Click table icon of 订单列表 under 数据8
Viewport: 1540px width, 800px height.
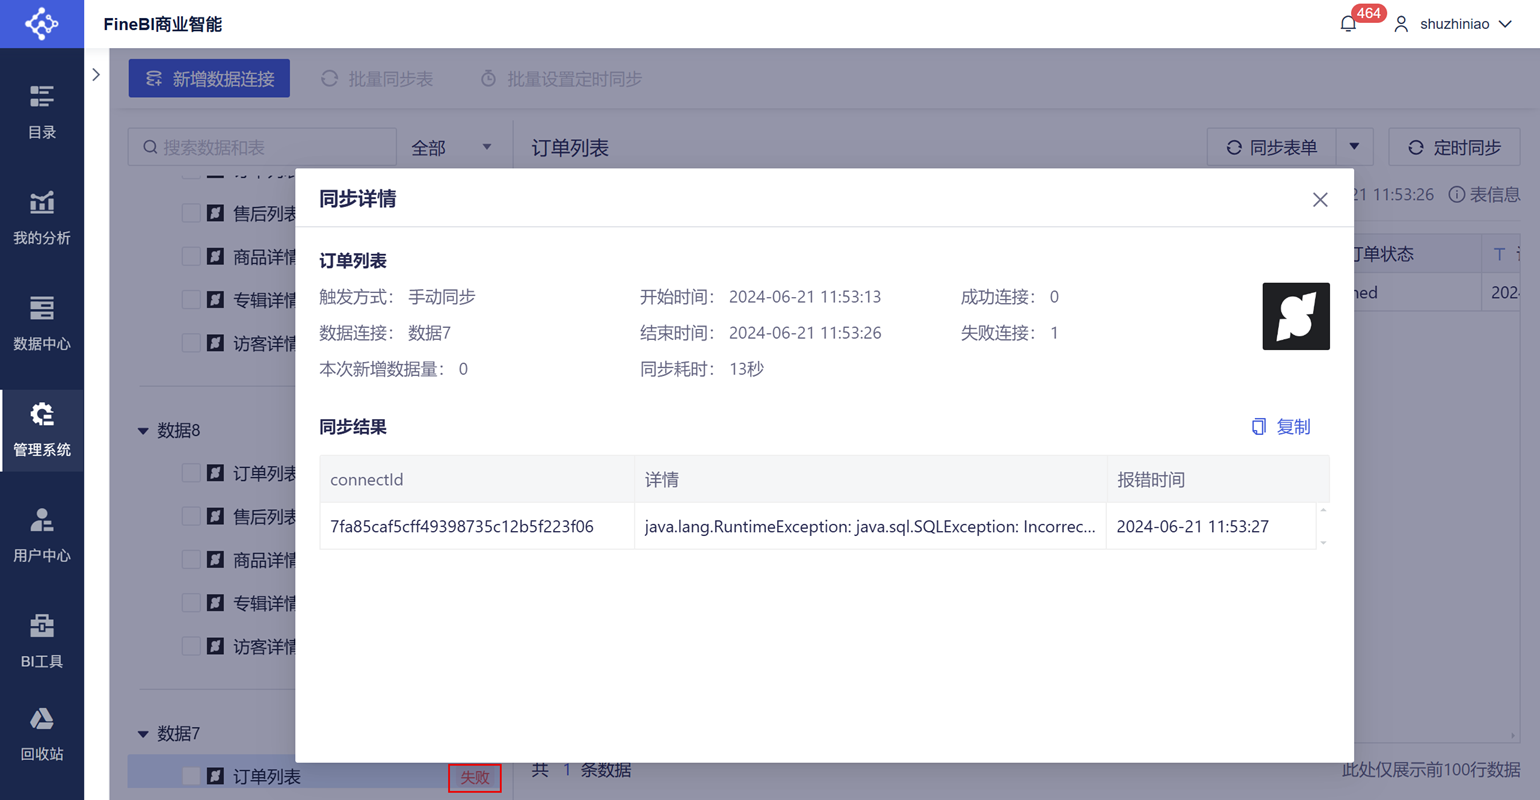(215, 473)
